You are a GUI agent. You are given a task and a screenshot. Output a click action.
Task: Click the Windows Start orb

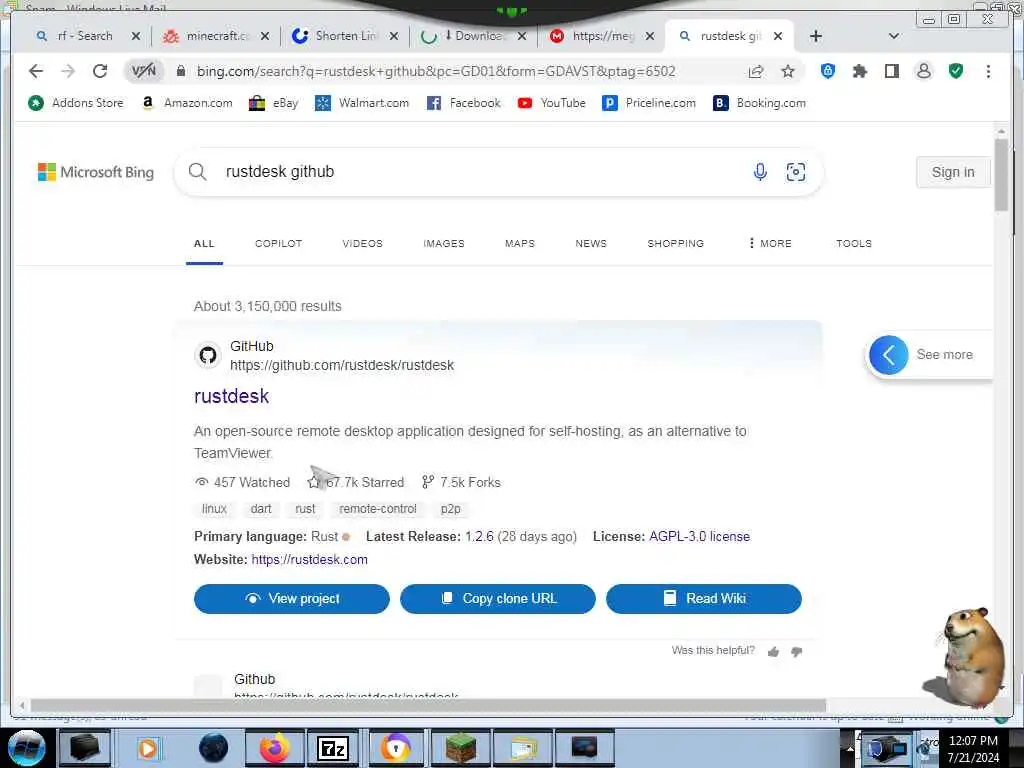tap(27, 748)
